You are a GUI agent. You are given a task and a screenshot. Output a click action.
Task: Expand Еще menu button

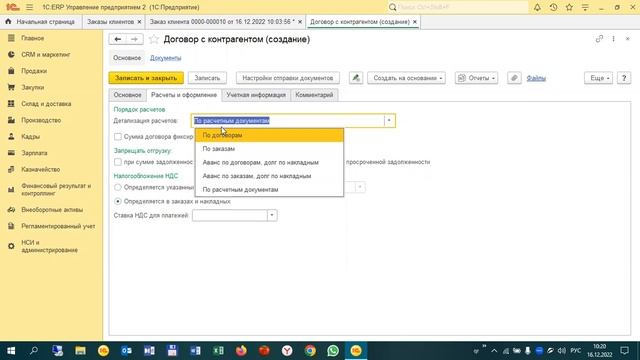pos(598,78)
